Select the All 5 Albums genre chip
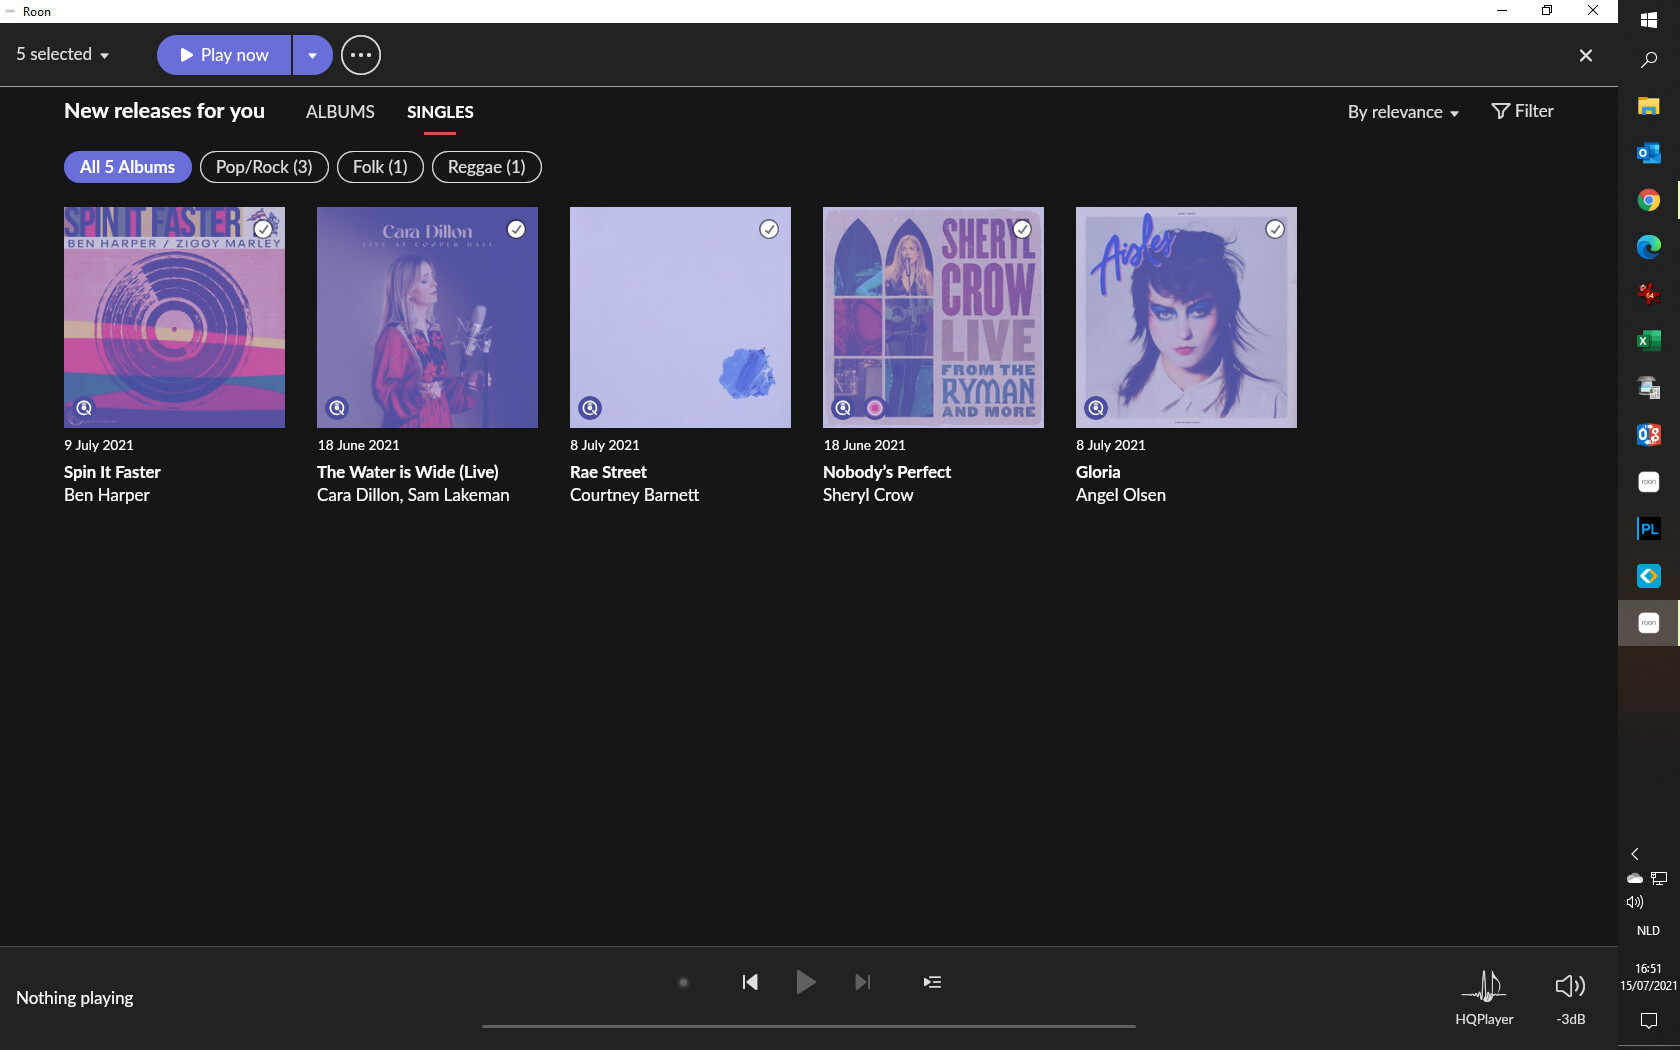Image resolution: width=1680 pixels, height=1050 pixels. pyautogui.click(x=128, y=167)
